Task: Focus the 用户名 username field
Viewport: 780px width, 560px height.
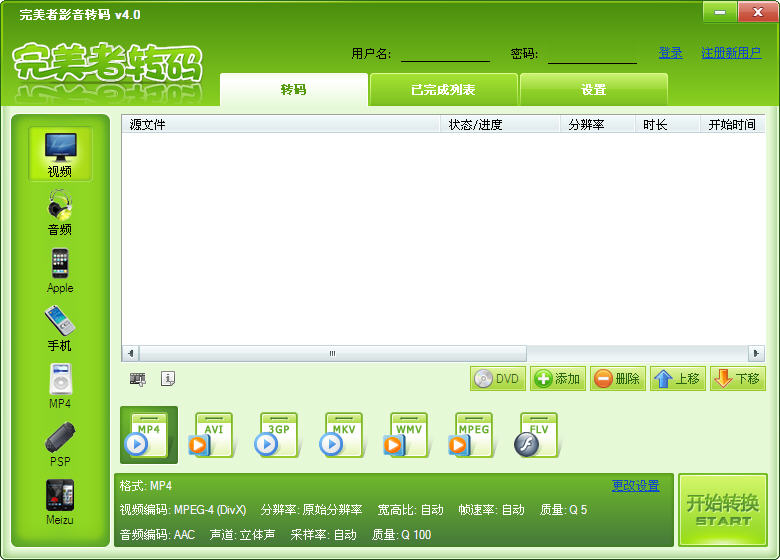Action: click(446, 54)
